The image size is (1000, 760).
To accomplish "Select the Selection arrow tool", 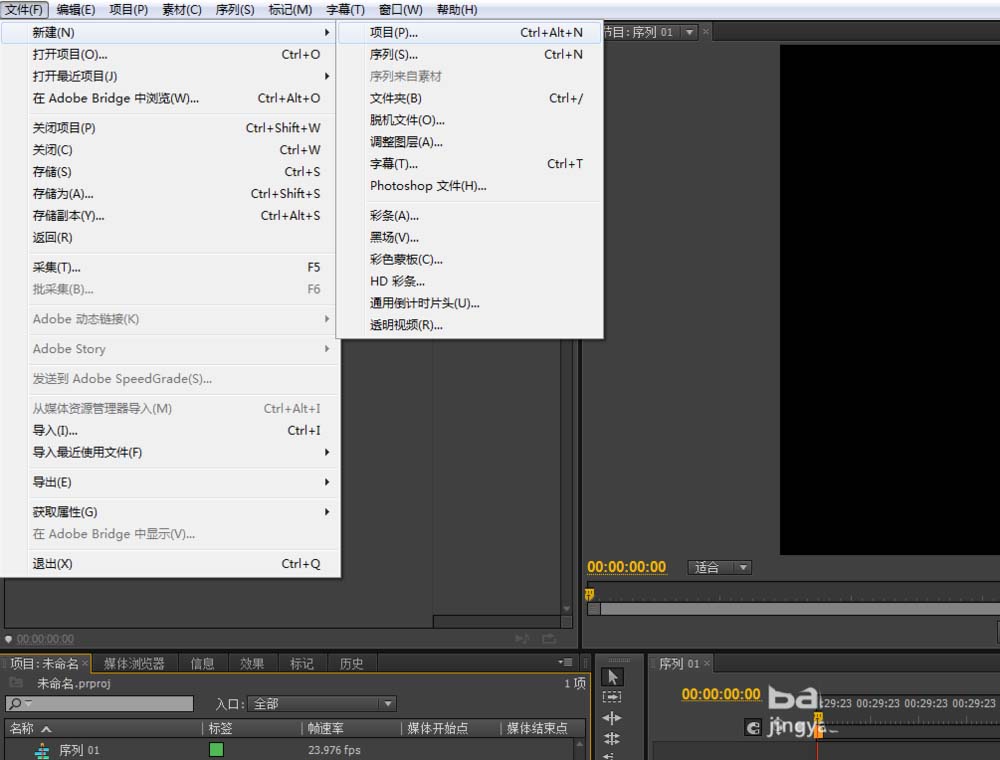I will [x=612, y=677].
